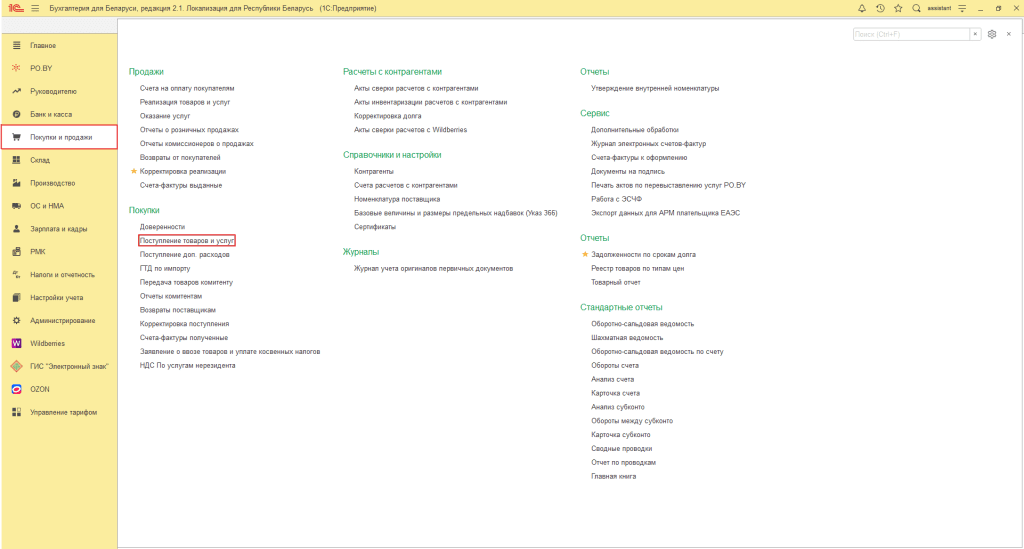Viewport: 1024px width, 549px height.
Task: Open Возвраты поставщикам link
Action: coord(178,310)
